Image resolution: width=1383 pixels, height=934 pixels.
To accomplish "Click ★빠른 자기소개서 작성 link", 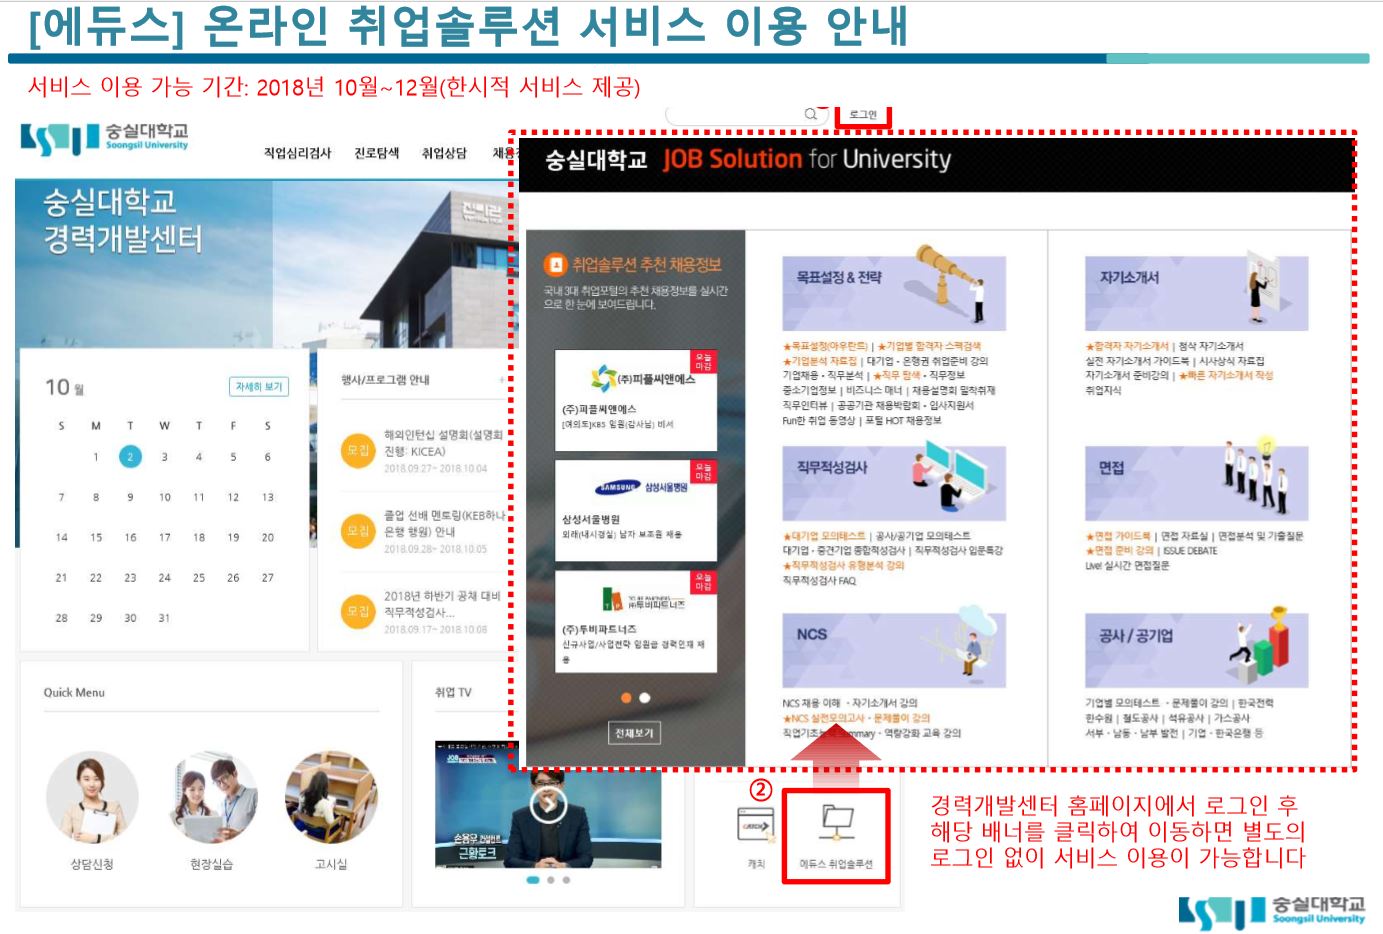I will (1226, 376).
